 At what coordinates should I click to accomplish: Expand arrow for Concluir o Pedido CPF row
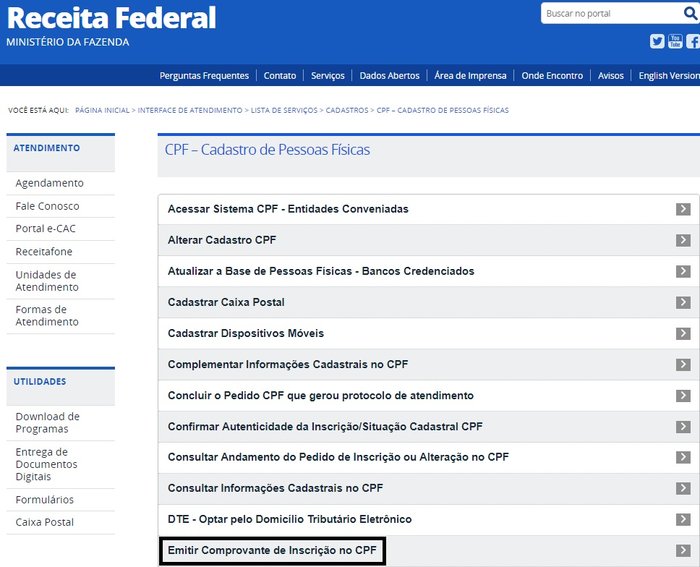click(683, 396)
